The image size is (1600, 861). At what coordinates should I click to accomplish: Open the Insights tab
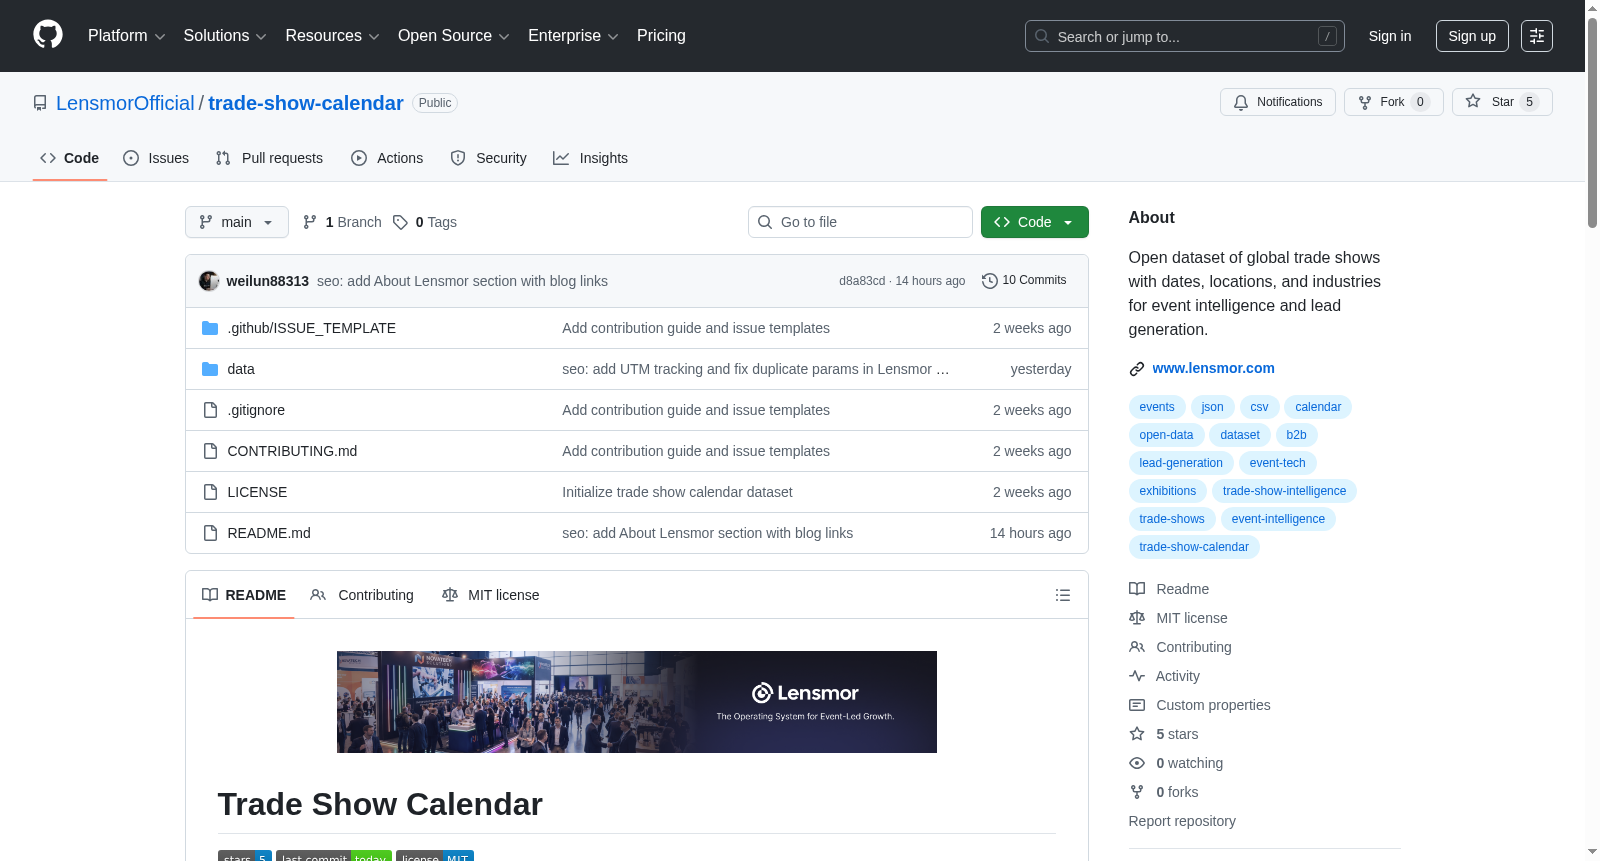tap(591, 158)
